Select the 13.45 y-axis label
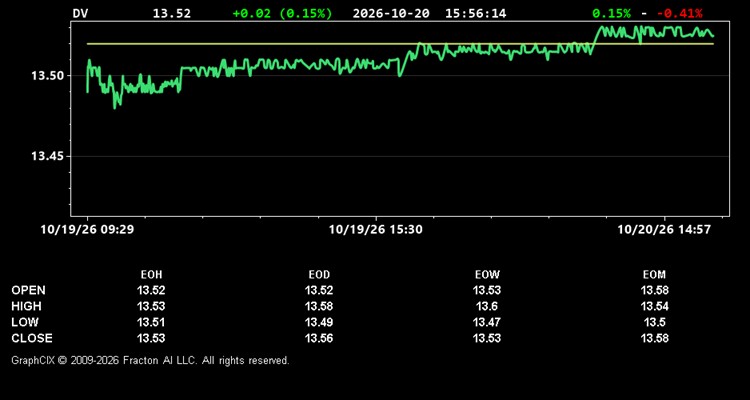750x400 pixels. pos(47,156)
